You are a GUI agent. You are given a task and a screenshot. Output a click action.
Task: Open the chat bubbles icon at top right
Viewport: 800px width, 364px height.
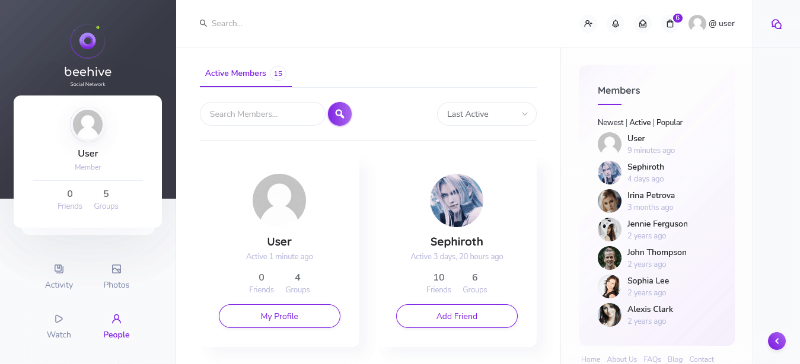776,24
